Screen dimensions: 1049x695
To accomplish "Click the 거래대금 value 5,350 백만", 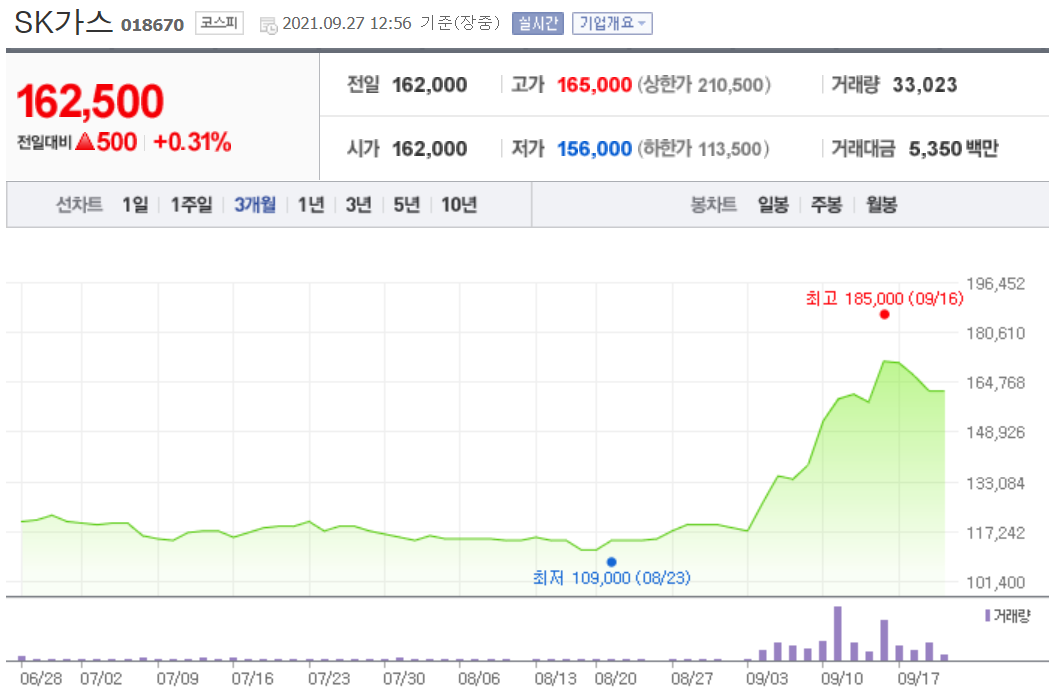I will coord(953,148).
